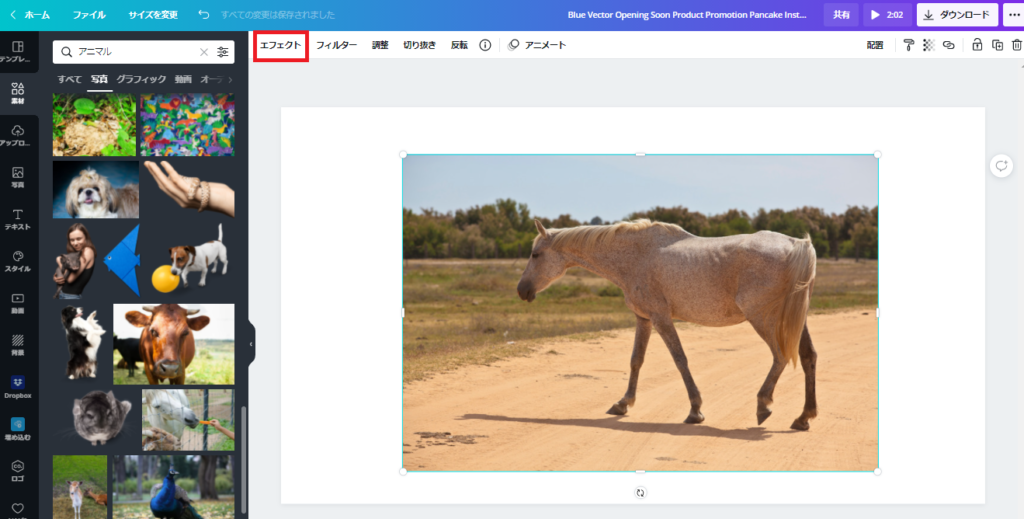Expand more category tabs with chevron arrow
The height and width of the screenshot is (519, 1024).
(x=230, y=79)
